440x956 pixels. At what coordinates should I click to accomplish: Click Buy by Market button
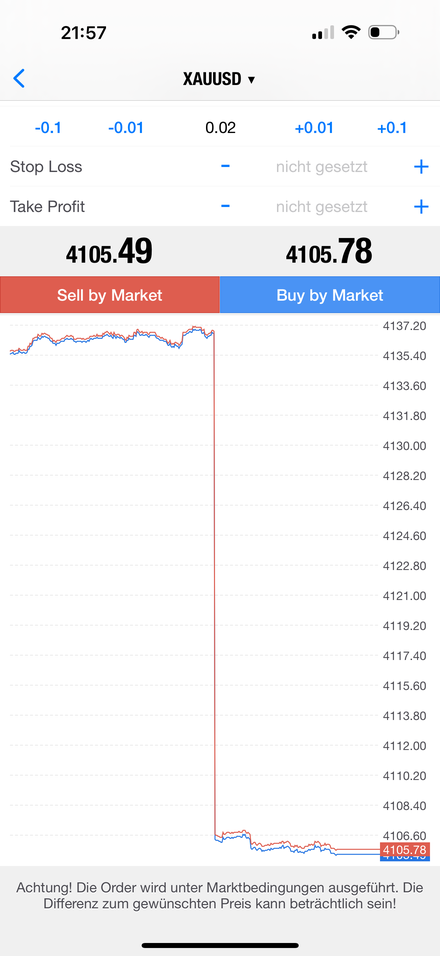pos(330,295)
